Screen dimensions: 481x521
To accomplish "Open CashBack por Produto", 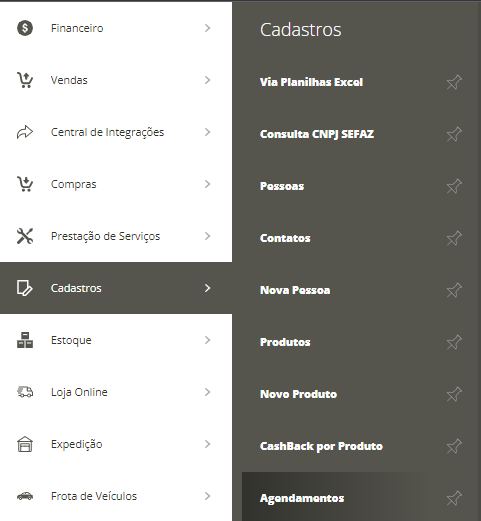I will [321, 446].
